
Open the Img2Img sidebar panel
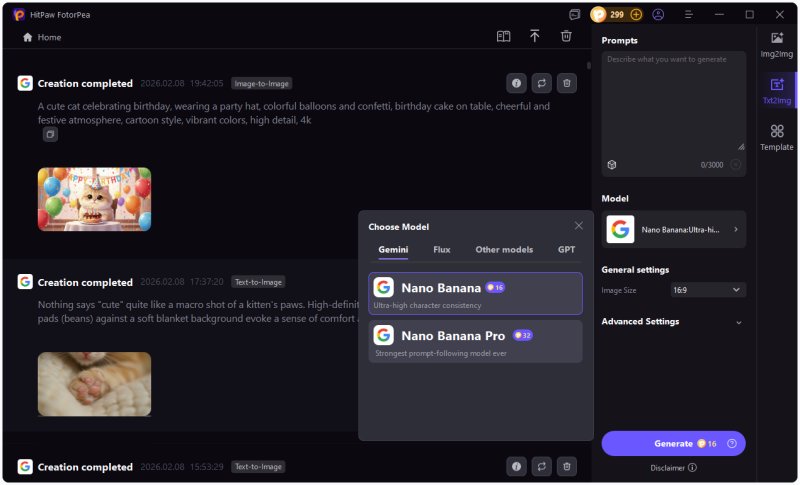tap(777, 44)
